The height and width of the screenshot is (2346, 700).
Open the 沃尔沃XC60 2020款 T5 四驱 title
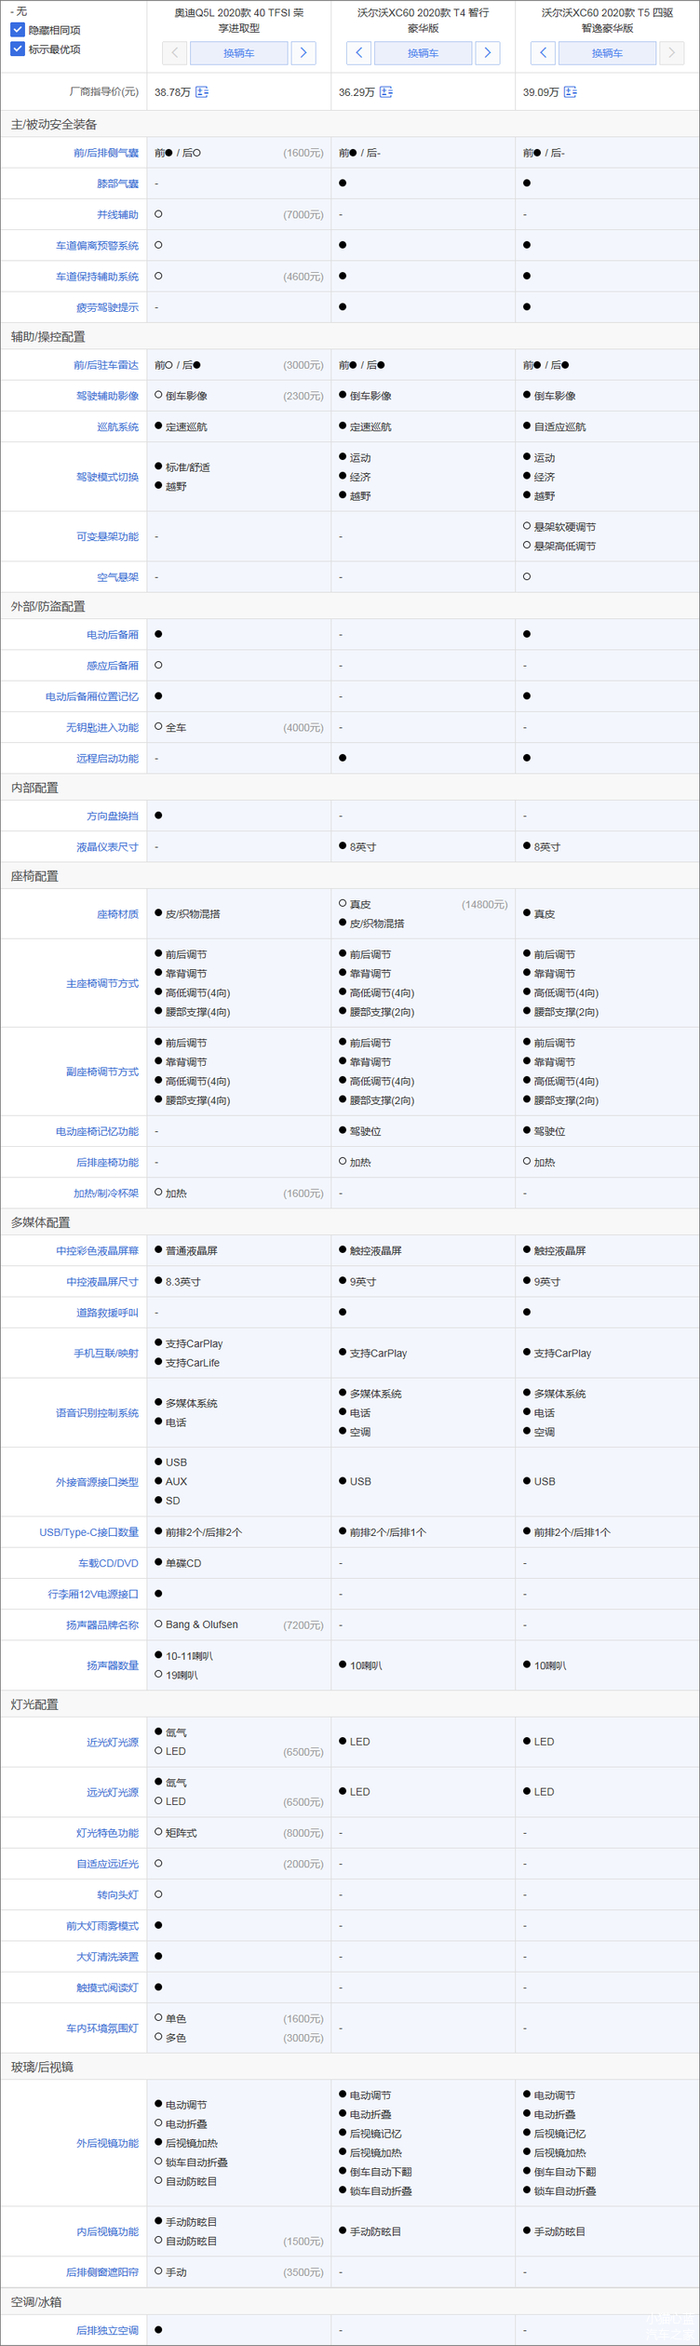607,21
